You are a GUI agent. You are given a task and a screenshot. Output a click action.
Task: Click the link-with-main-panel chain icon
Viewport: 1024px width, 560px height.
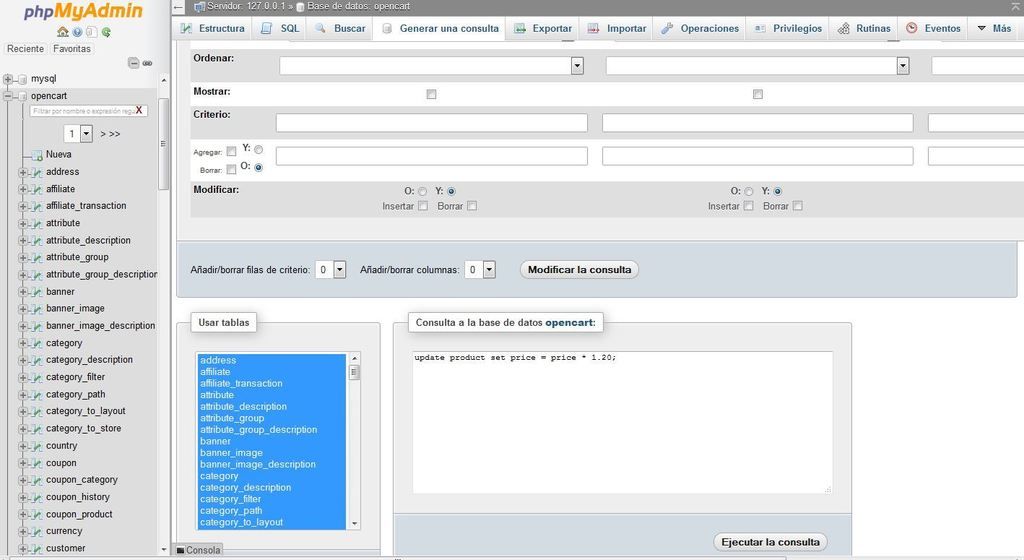[x=148, y=63]
